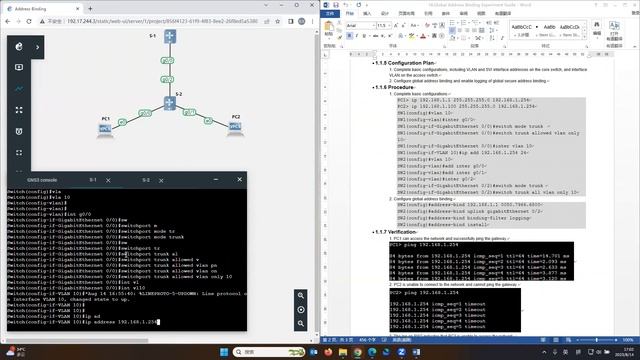Undo last action in Word

pos(346,4)
